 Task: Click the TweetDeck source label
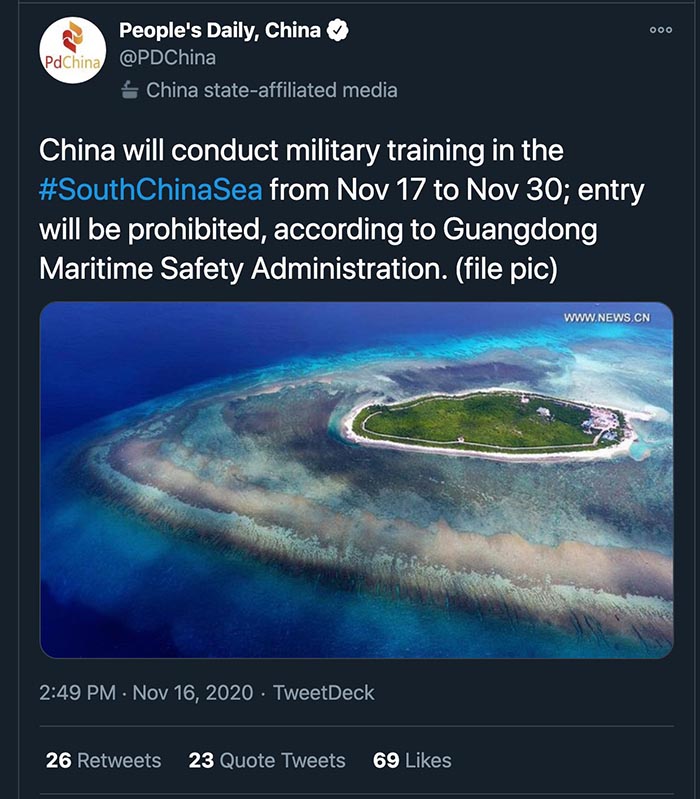[x=324, y=692]
